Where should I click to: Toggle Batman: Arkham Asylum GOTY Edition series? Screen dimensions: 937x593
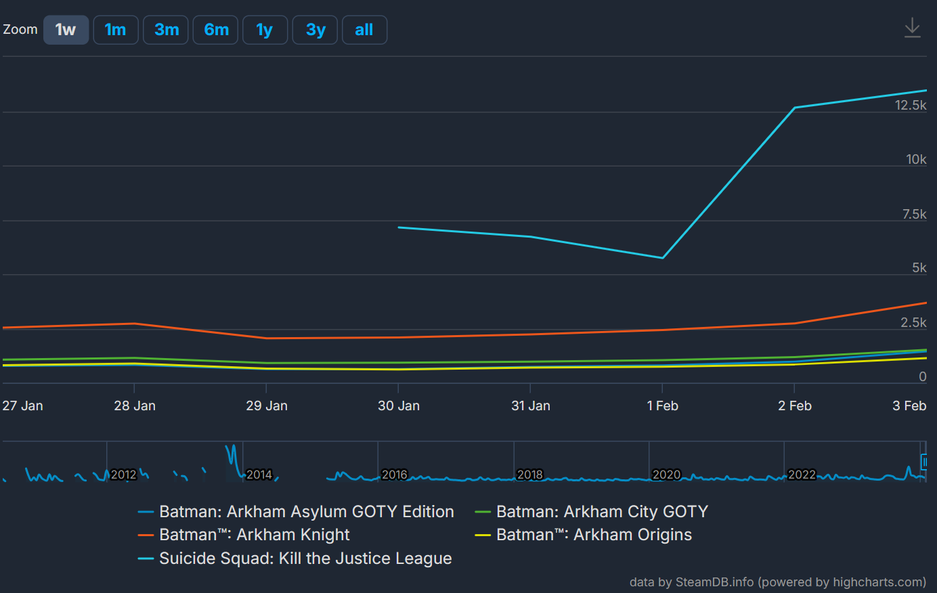306,512
